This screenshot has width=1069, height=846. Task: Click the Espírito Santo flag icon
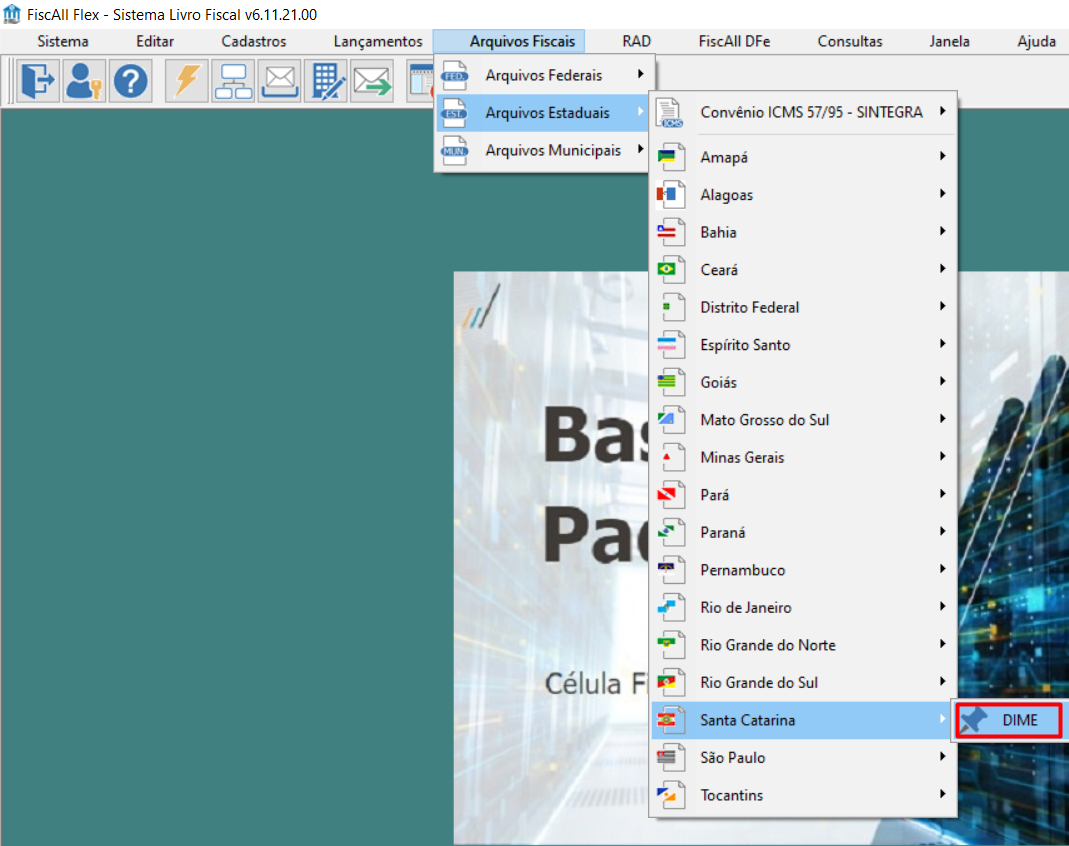click(670, 344)
